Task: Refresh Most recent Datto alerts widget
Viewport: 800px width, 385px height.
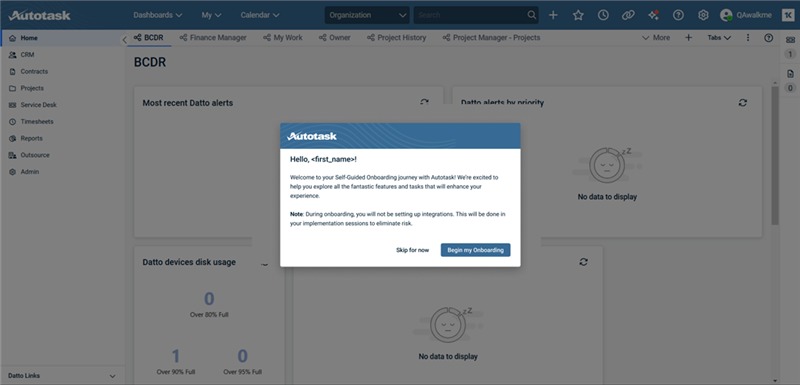Action: click(x=424, y=102)
